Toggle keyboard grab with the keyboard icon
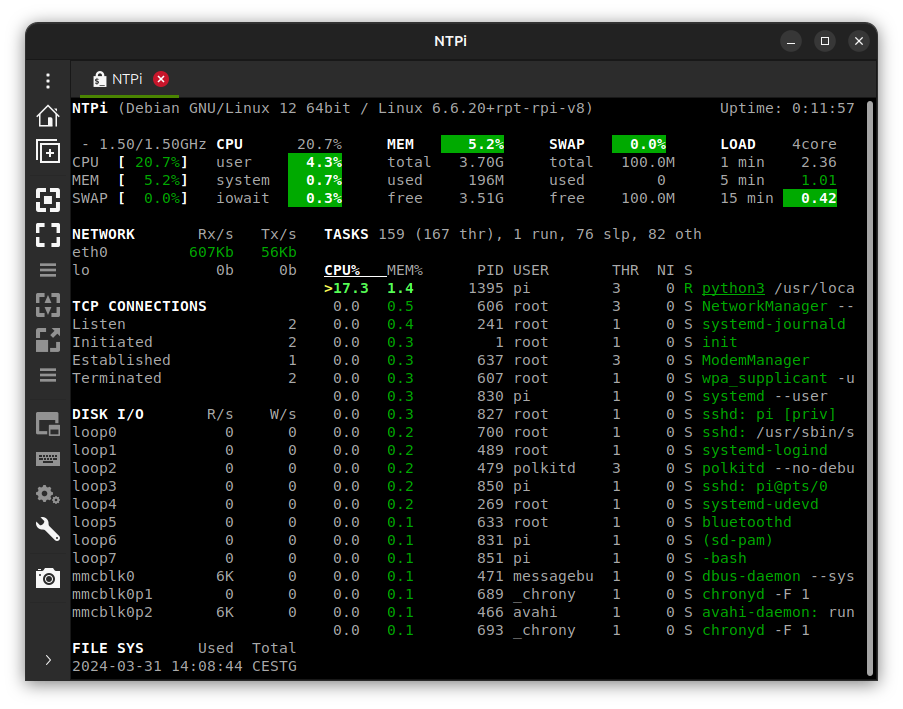This screenshot has width=903, height=709. click(x=47, y=459)
